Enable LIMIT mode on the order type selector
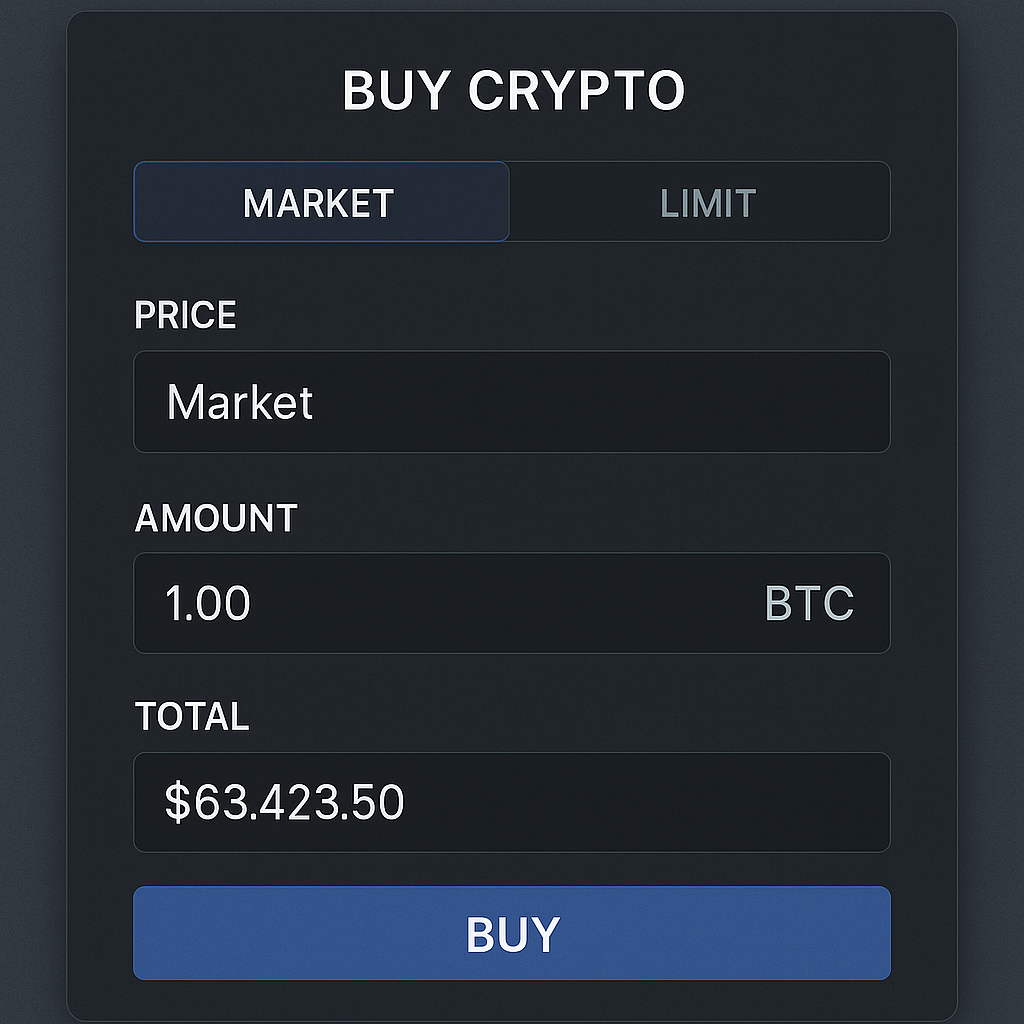The width and height of the screenshot is (1024, 1024). (700, 202)
